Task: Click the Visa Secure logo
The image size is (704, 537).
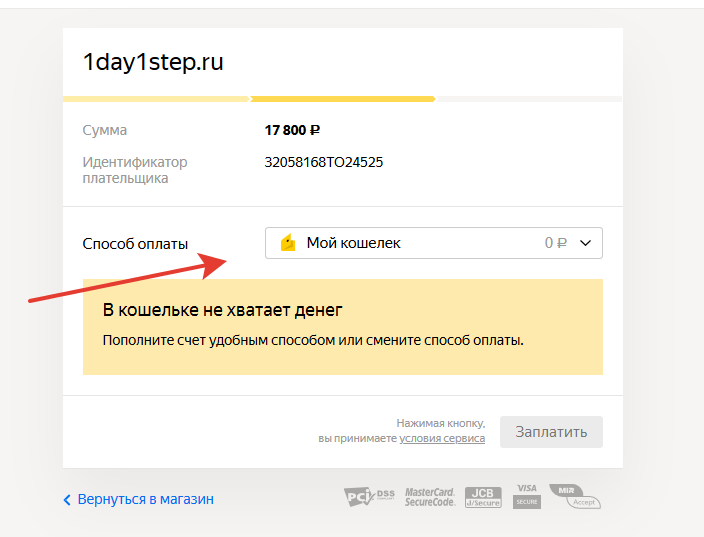Action: tap(527, 496)
